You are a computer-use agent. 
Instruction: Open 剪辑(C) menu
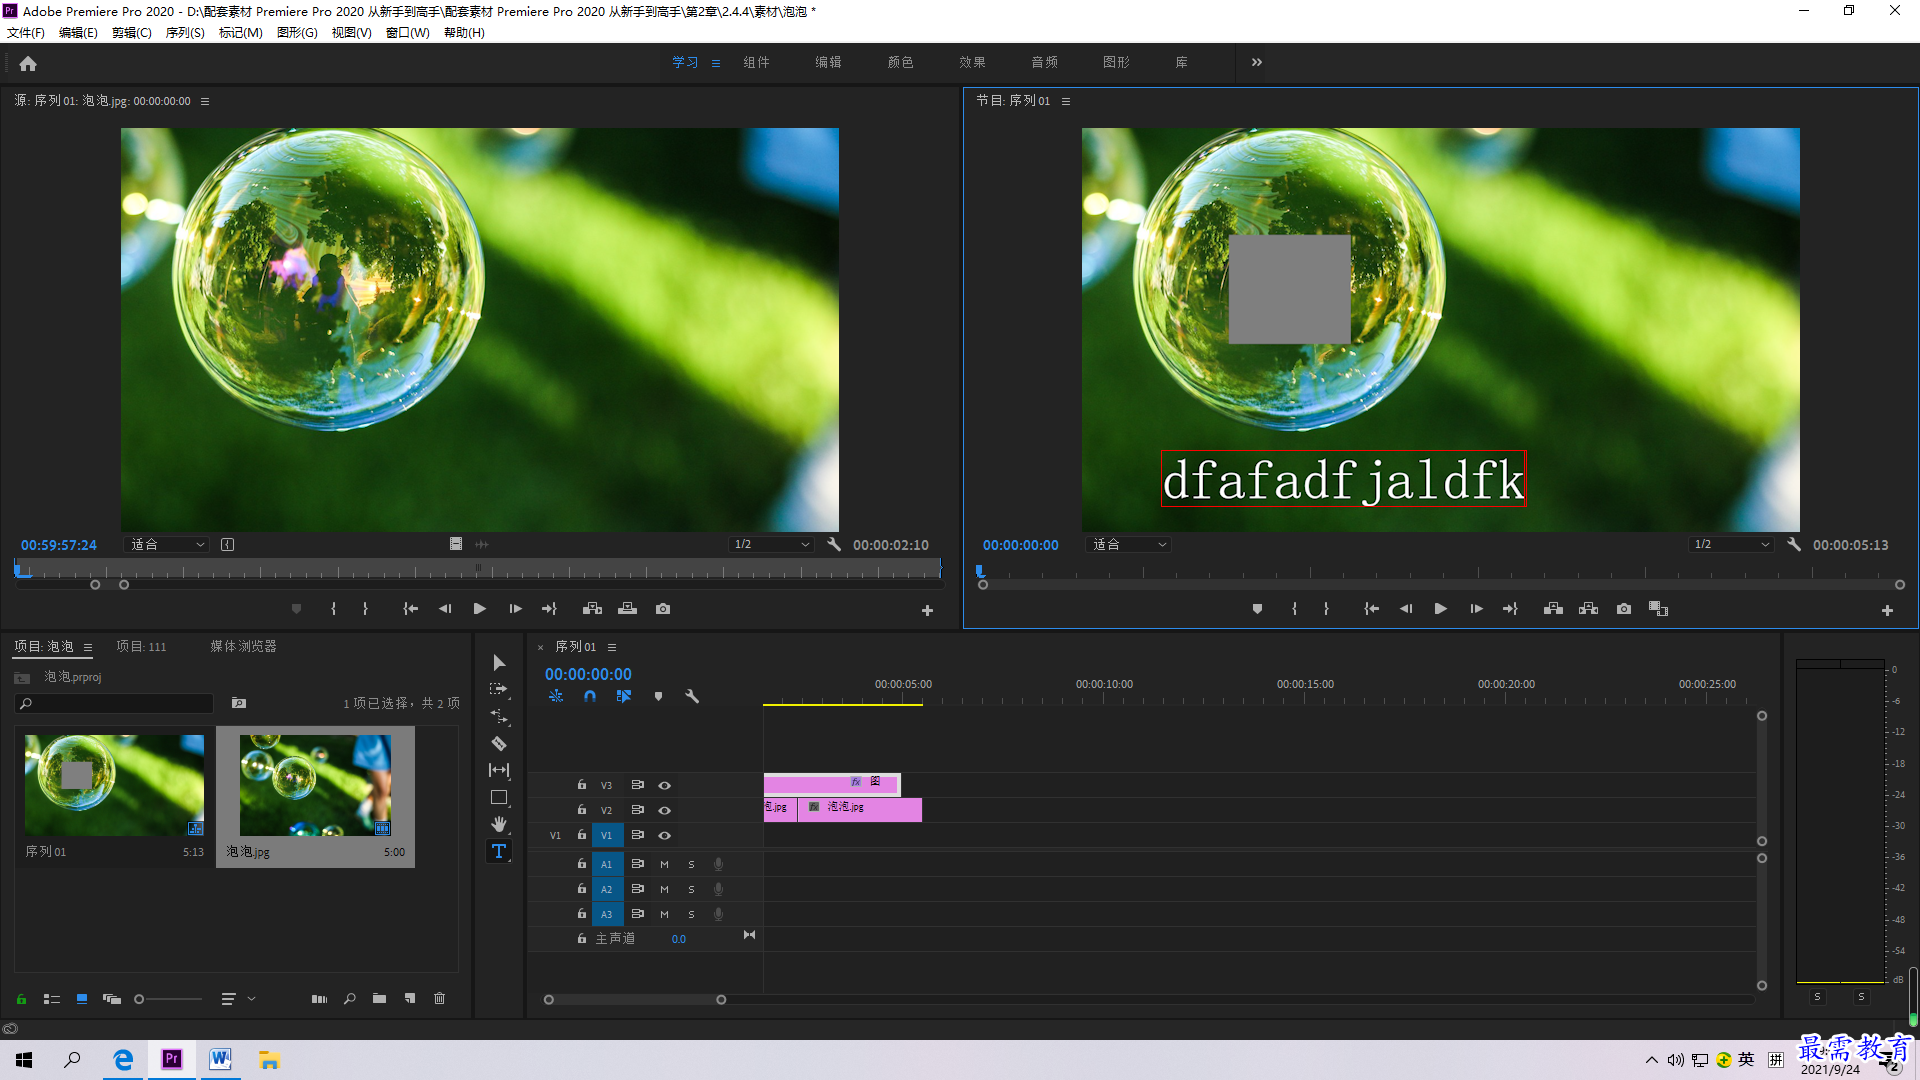pos(132,33)
